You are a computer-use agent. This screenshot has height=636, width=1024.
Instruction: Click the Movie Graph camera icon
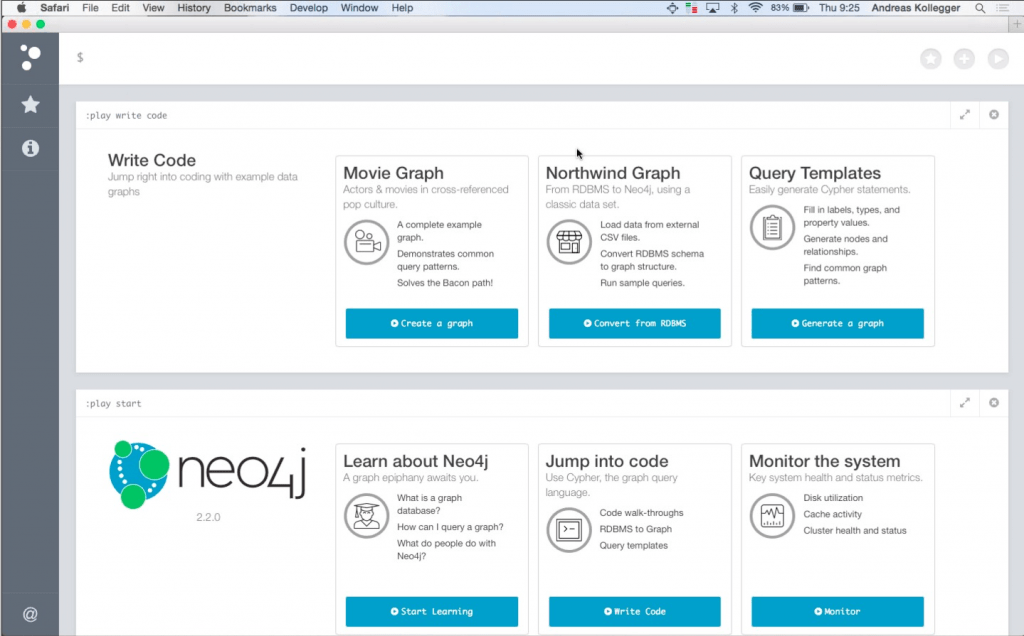[366, 242]
